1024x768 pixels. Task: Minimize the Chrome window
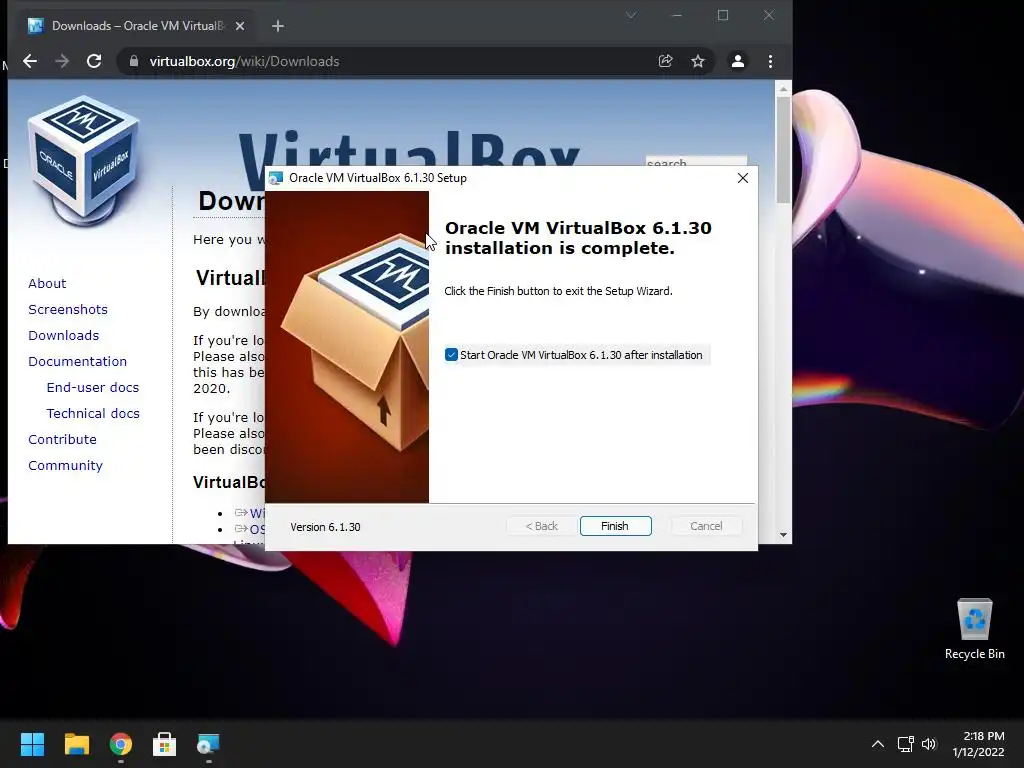(x=677, y=15)
